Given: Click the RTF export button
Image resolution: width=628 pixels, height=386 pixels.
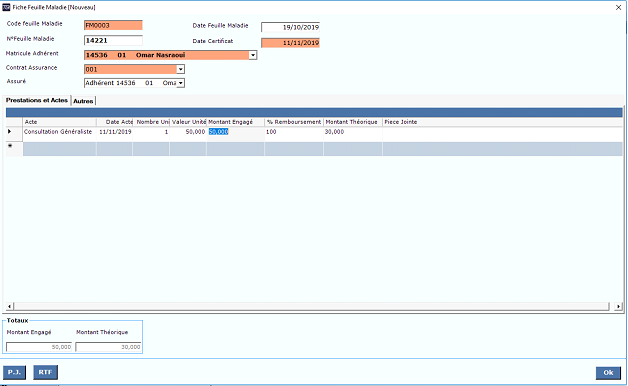Looking at the screenshot, I should 45,372.
